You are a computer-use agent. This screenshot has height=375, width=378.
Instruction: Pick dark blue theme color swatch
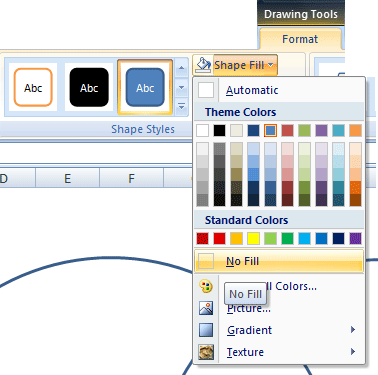[x=253, y=130]
